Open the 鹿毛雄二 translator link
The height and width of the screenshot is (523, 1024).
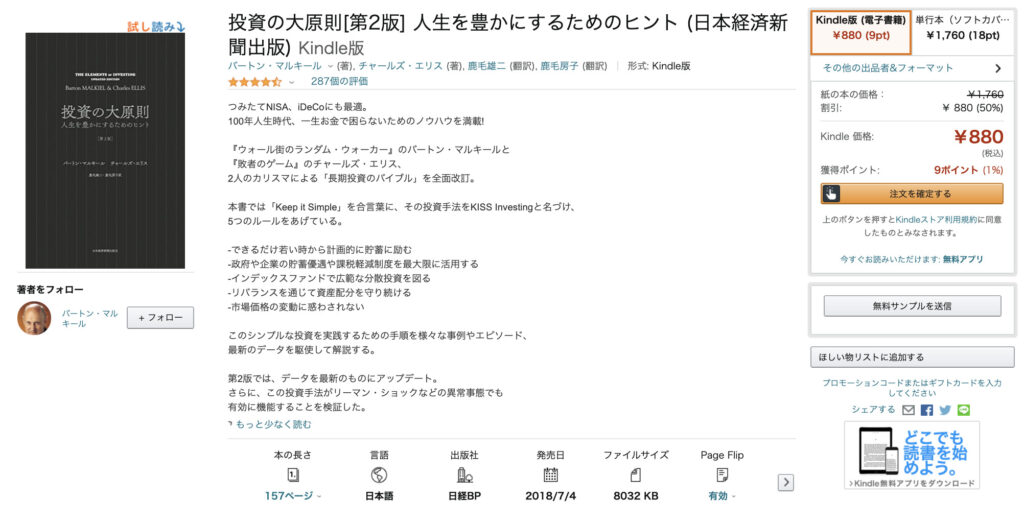pos(487,66)
